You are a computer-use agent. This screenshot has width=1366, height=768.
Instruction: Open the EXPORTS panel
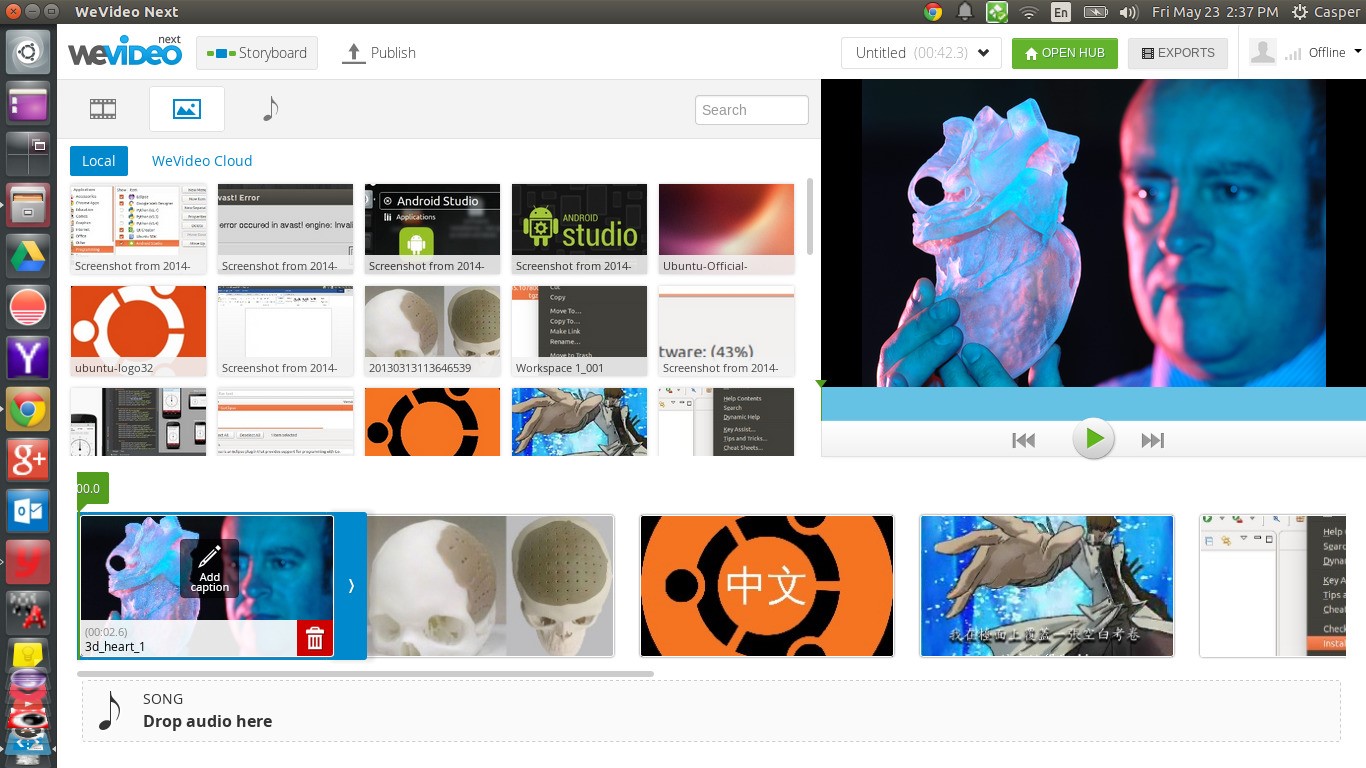(x=1178, y=53)
